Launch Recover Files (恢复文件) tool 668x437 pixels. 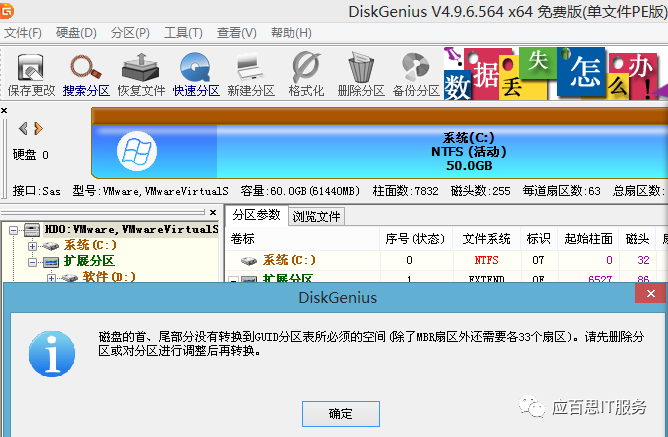(x=141, y=75)
